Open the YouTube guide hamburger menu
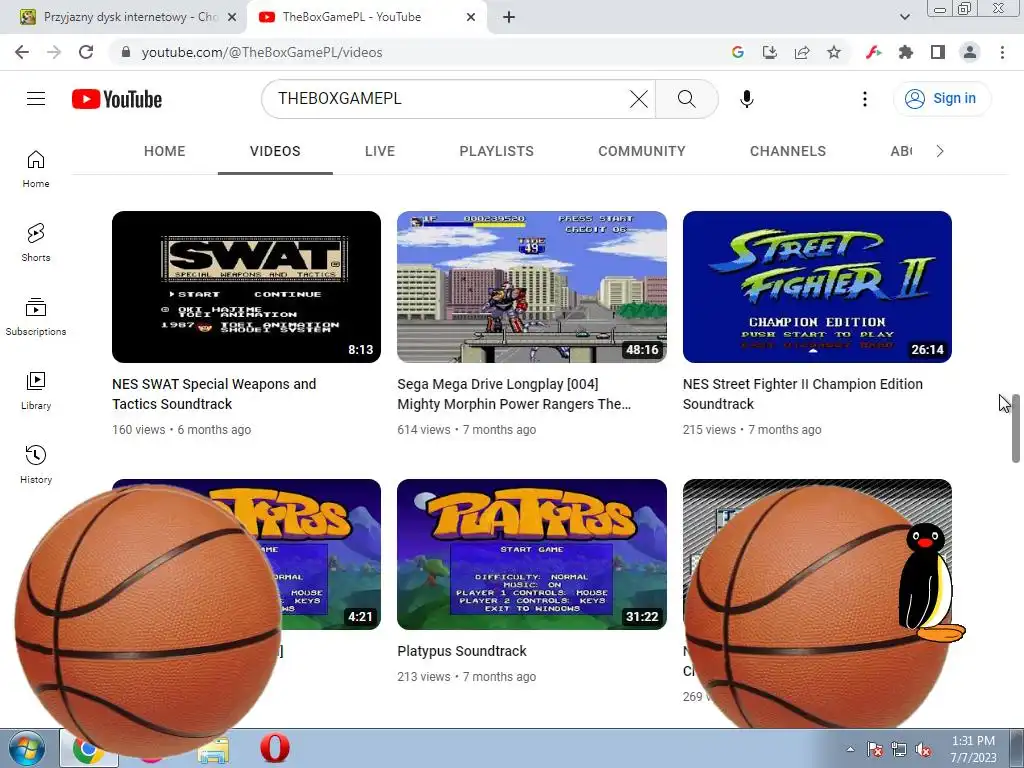This screenshot has height=768, width=1024. (36, 99)
